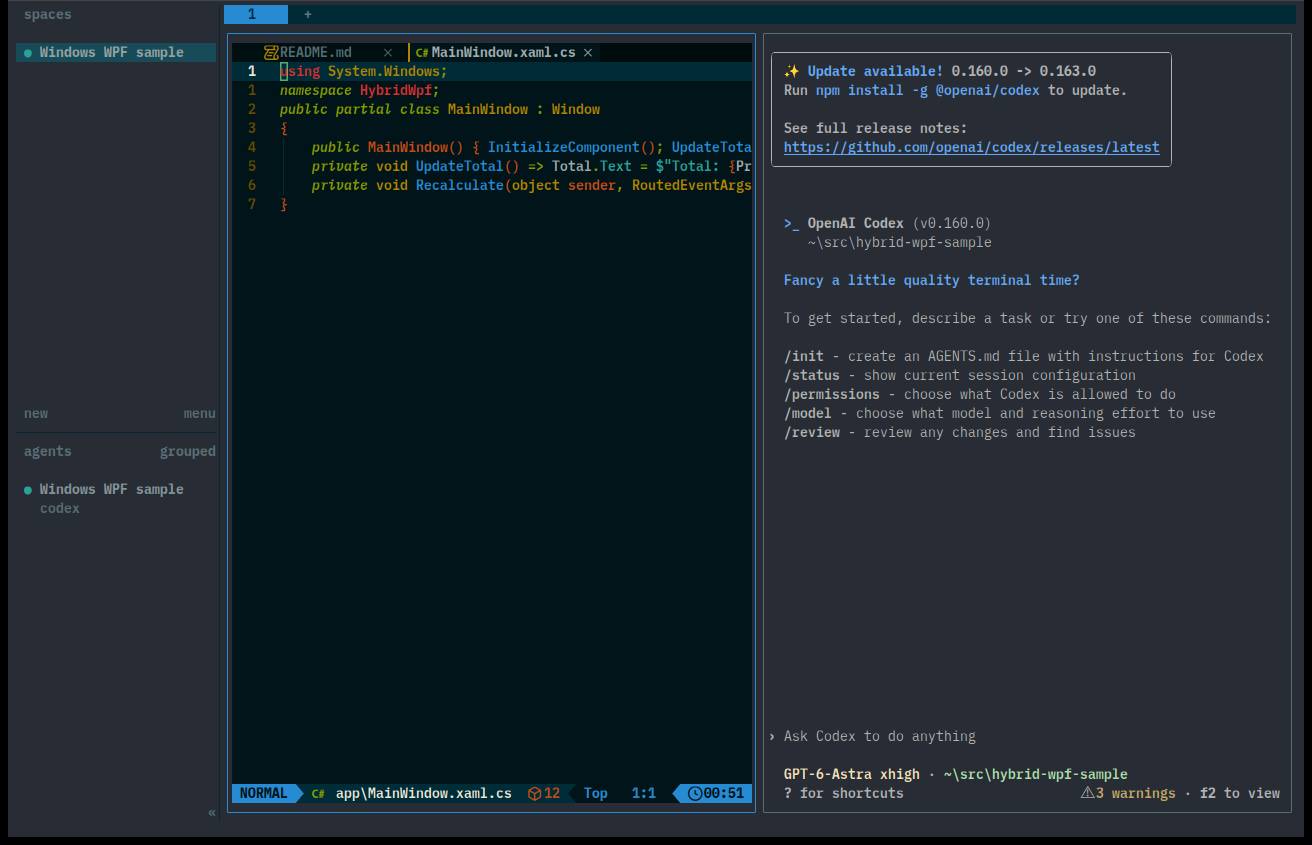Image resolution: width=1312 pixels, height=845 pixels.
Task: Click the namespace HybridWpf line
Action: tap(360, 90)
